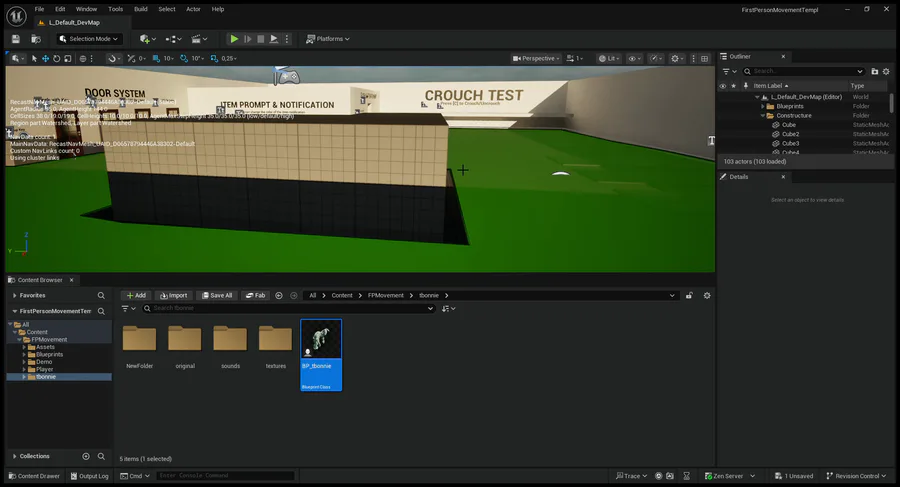
Task: Open camera speed 1 dropdown
Action: (575, 59)
